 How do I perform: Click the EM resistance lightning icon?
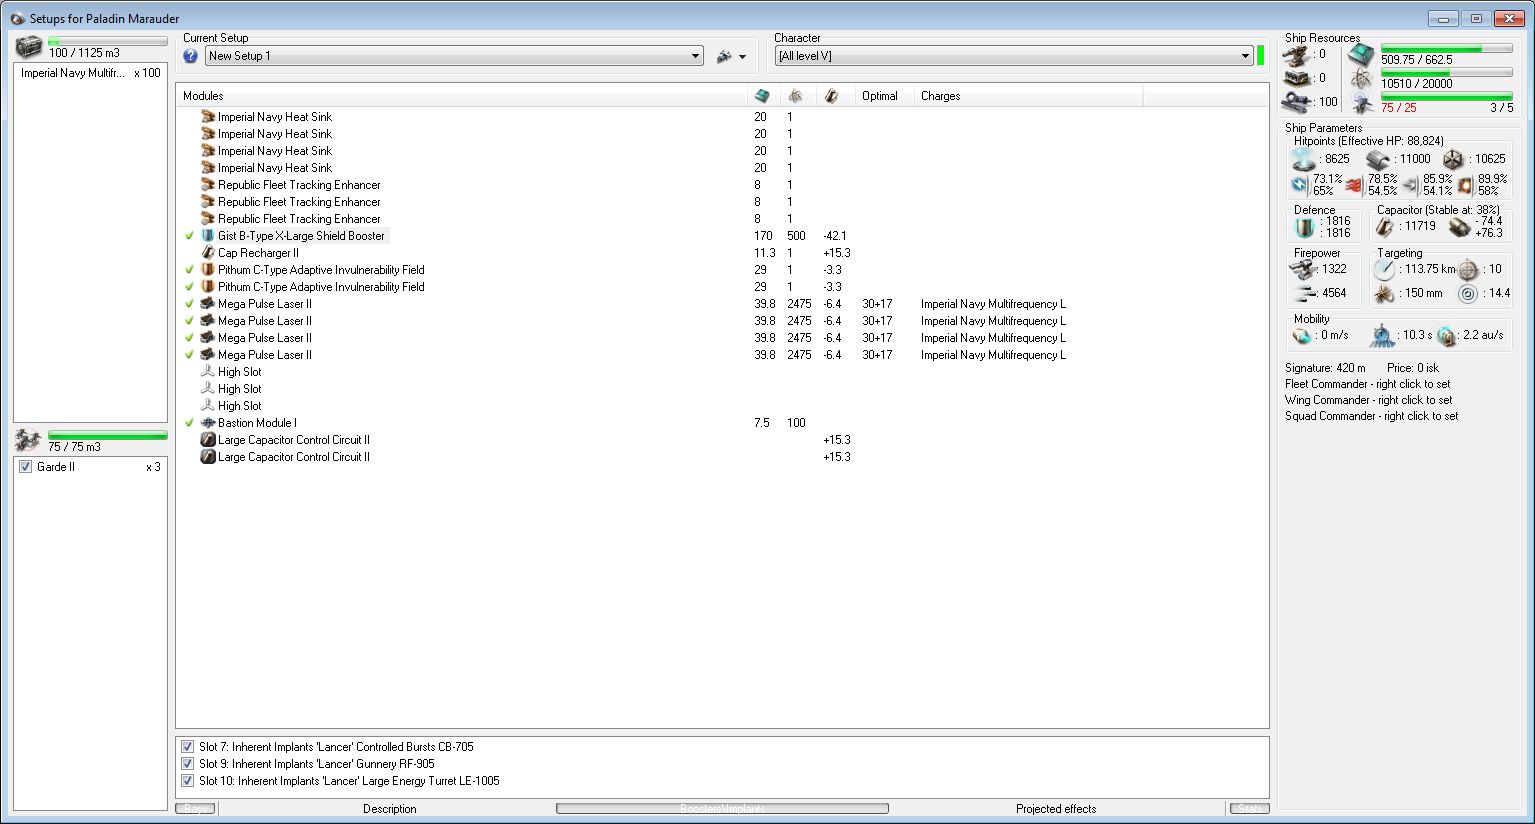[x=1299, y=185]
